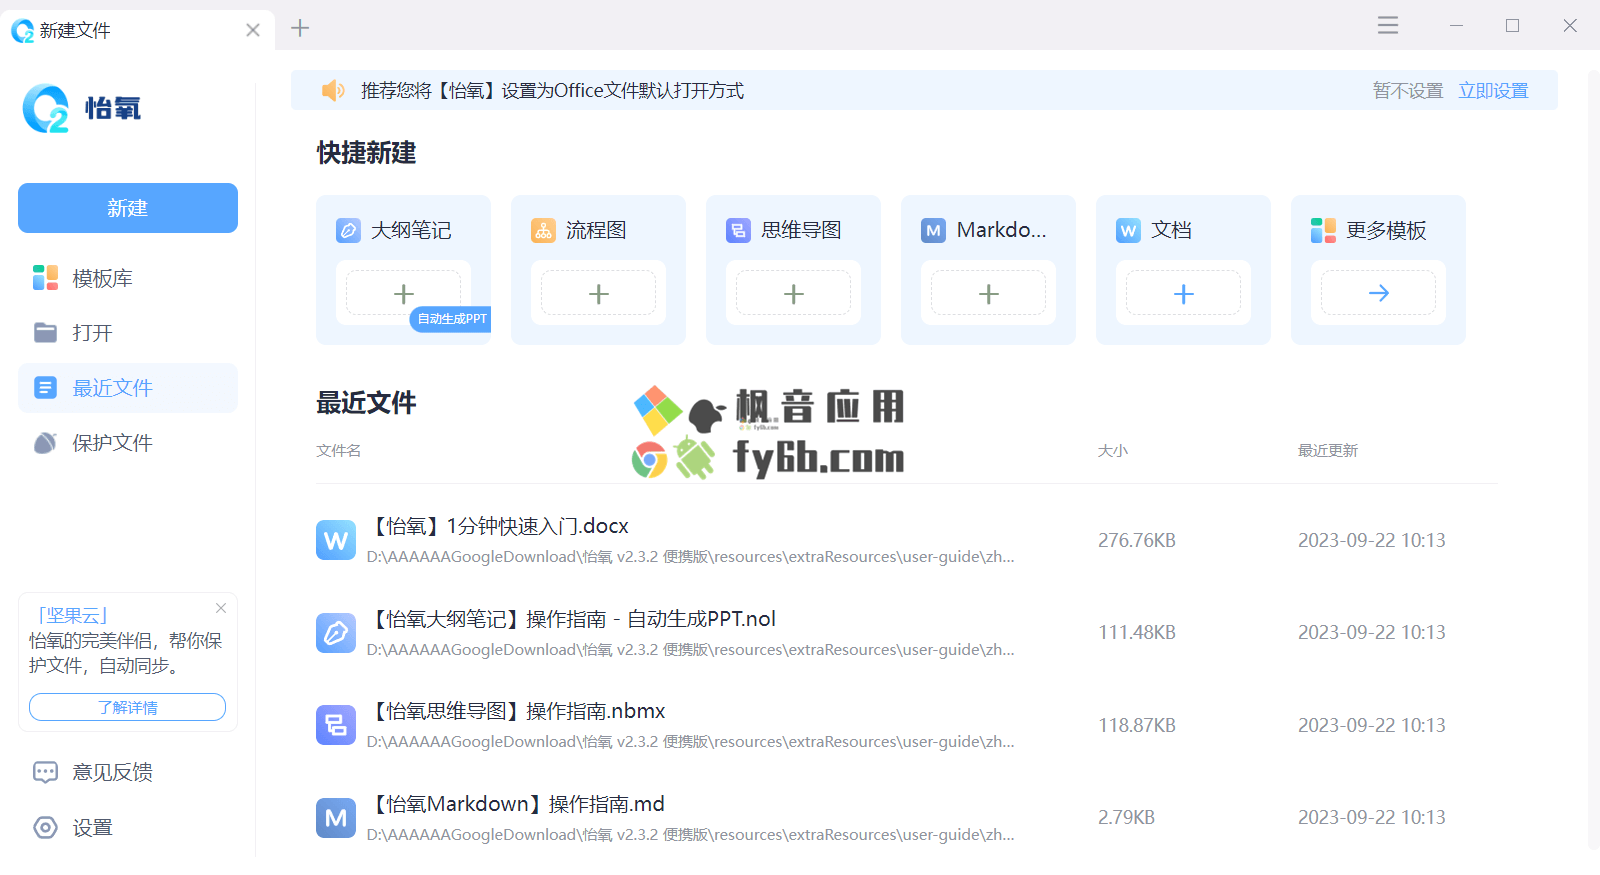
Task: Open 模板库 in the sidebar
Action: (128, 278)
